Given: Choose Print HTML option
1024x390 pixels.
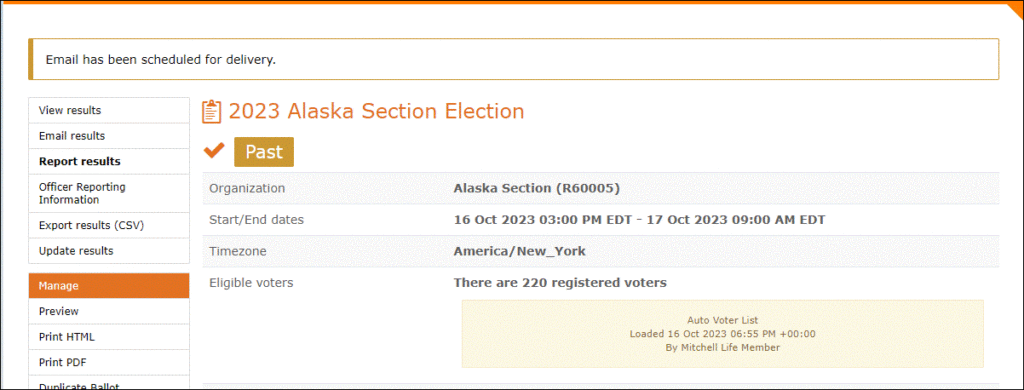Looking at the screenshot, I should (x=109, y=337).
